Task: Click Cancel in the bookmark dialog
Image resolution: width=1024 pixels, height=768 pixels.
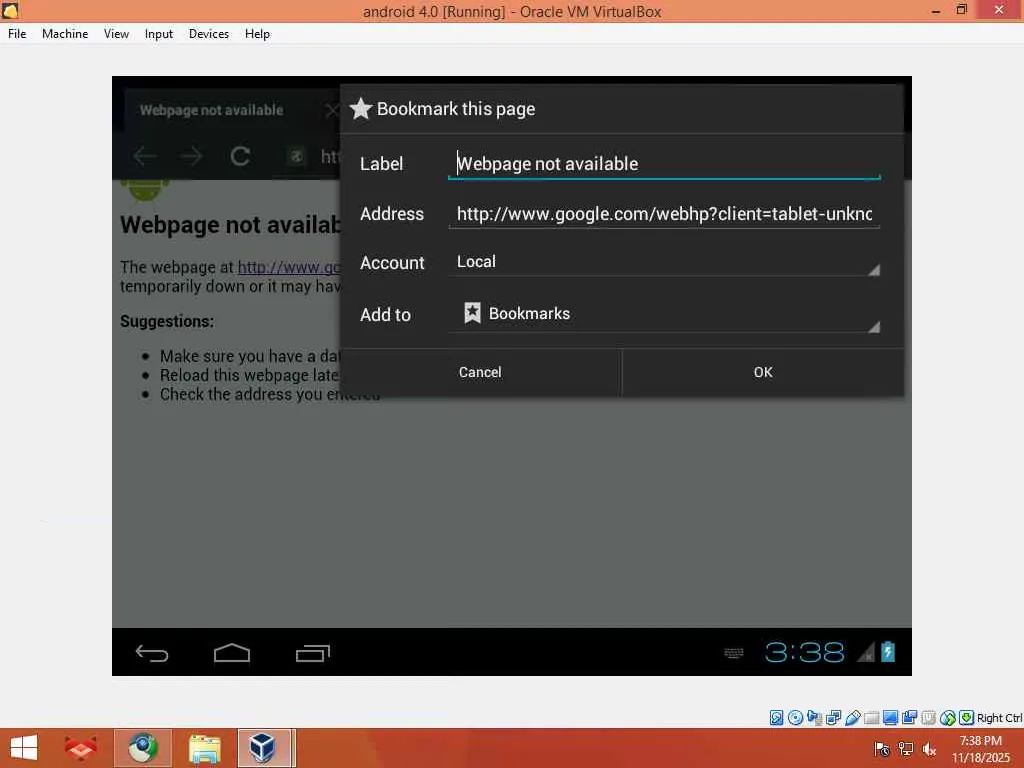Action: (481, 372)
